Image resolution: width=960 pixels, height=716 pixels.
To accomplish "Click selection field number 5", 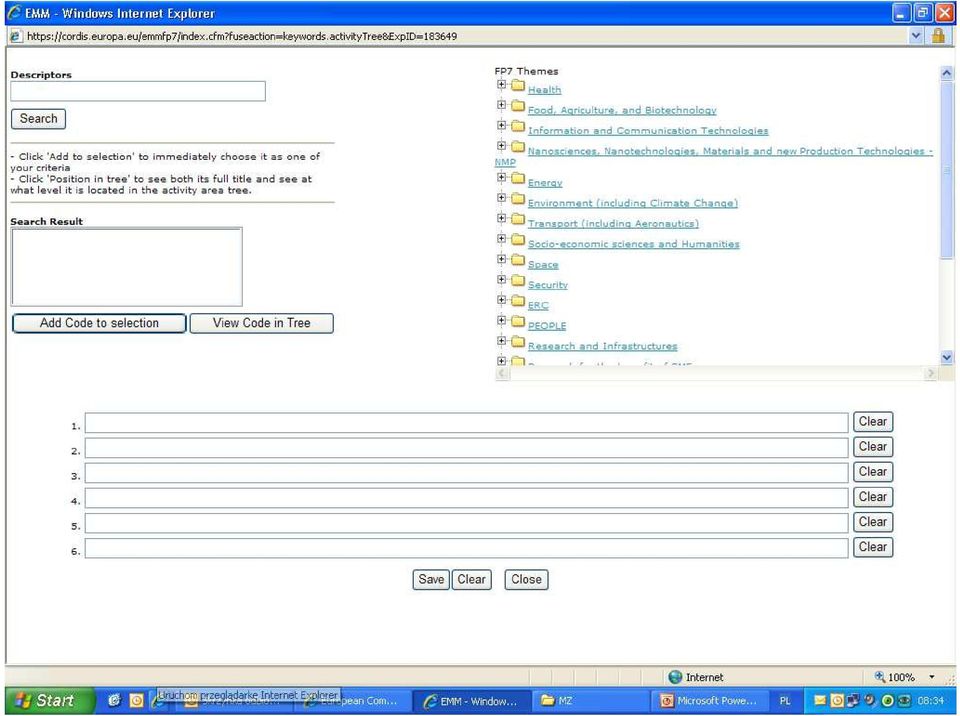I will click(x=467, y=523).
